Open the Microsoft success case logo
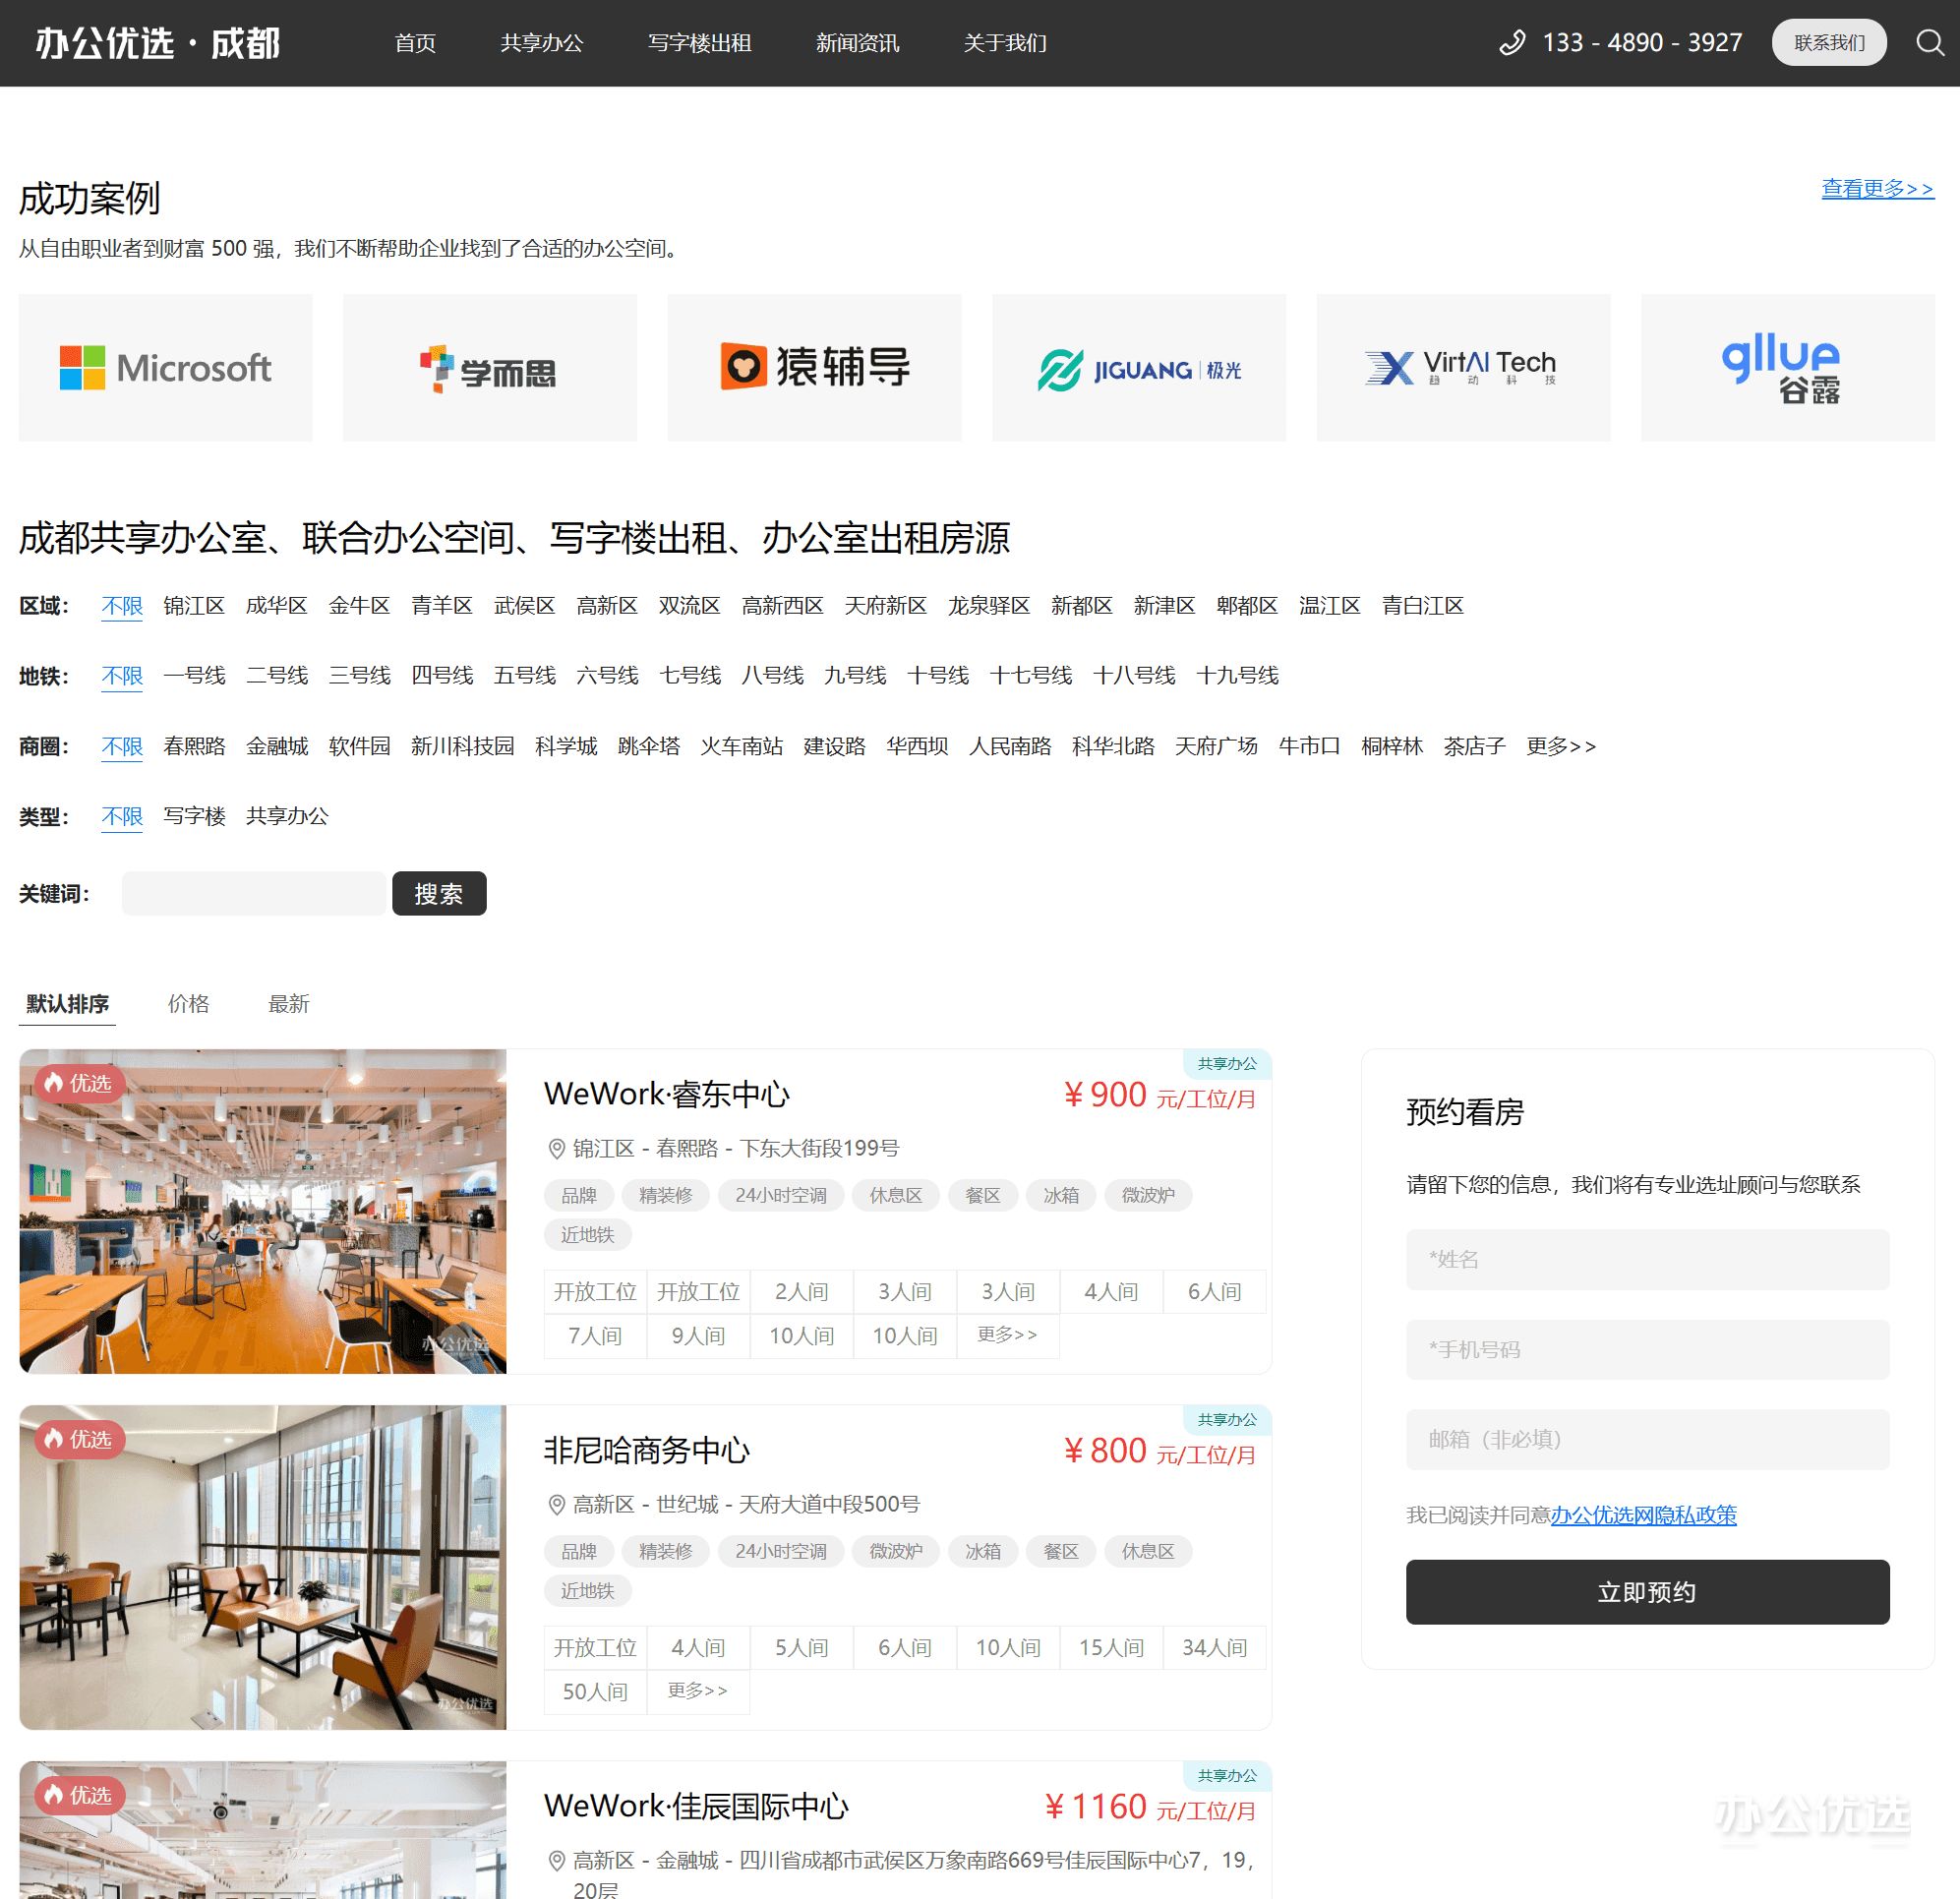The image size is (1960, 1899). (x=165, y=368)
